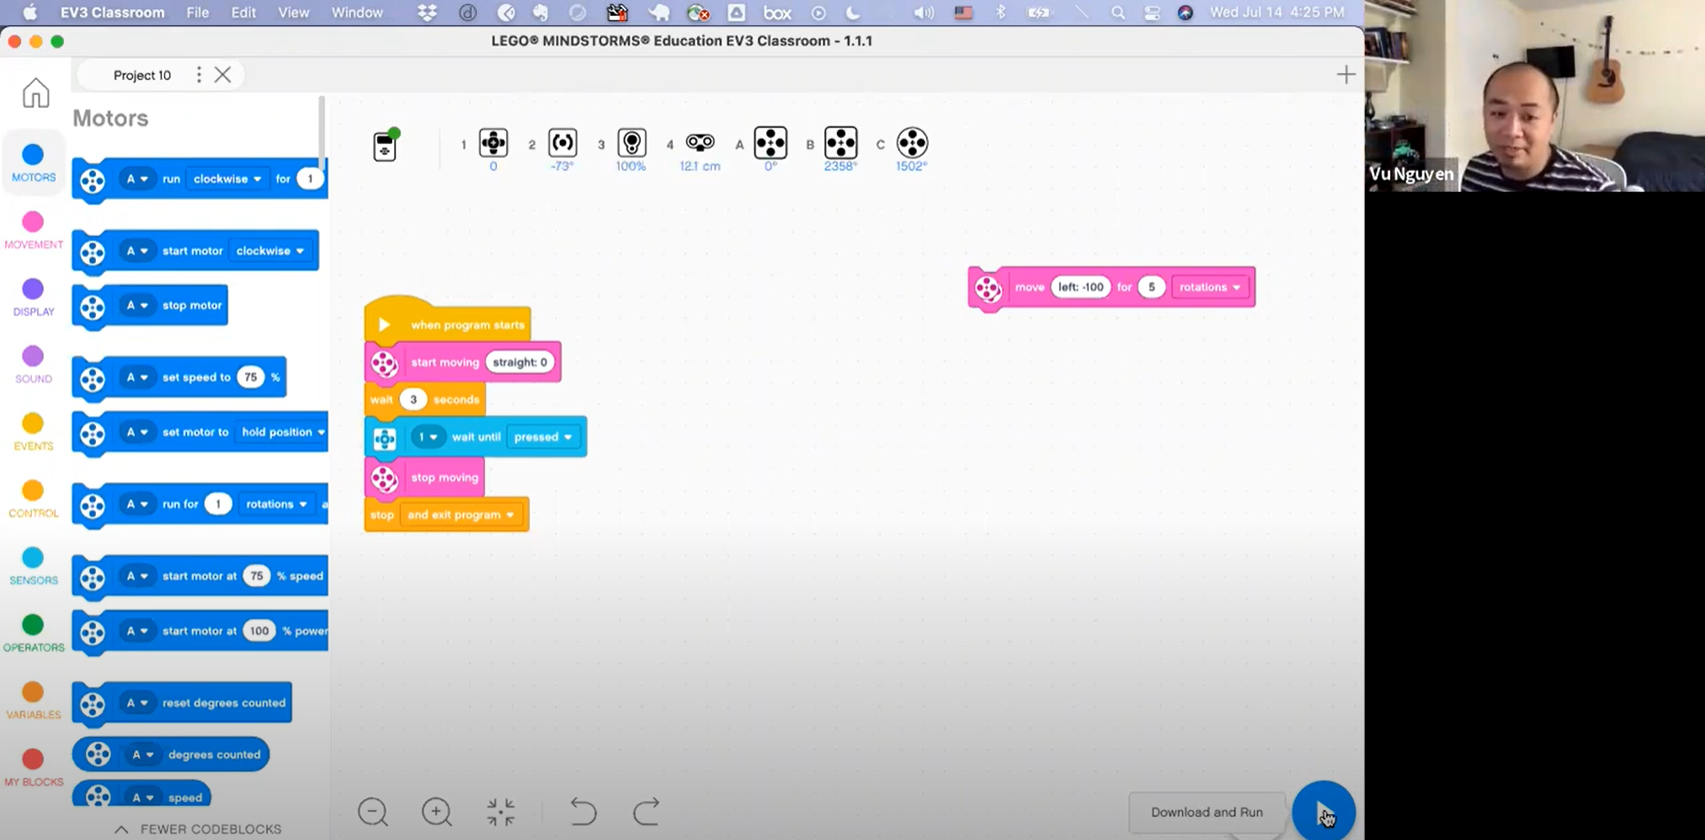The image size is (1705, 840).
Task: Click port C motor icon
Action: click(x=912, y=143)
